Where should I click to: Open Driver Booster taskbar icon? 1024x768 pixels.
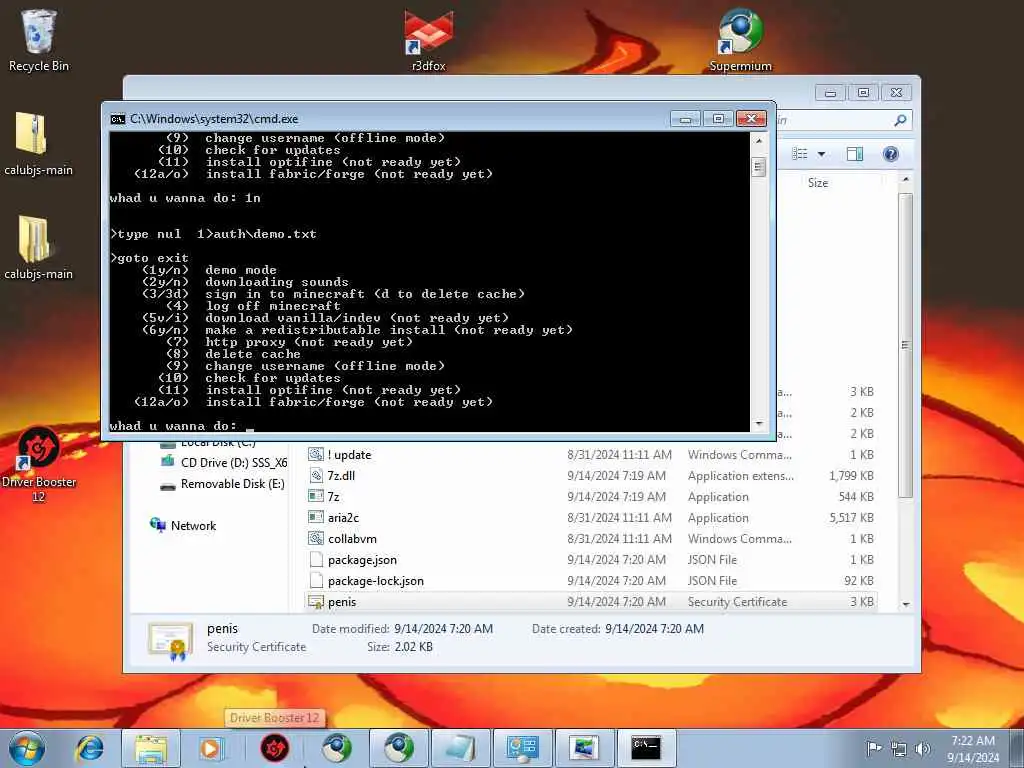274,748
